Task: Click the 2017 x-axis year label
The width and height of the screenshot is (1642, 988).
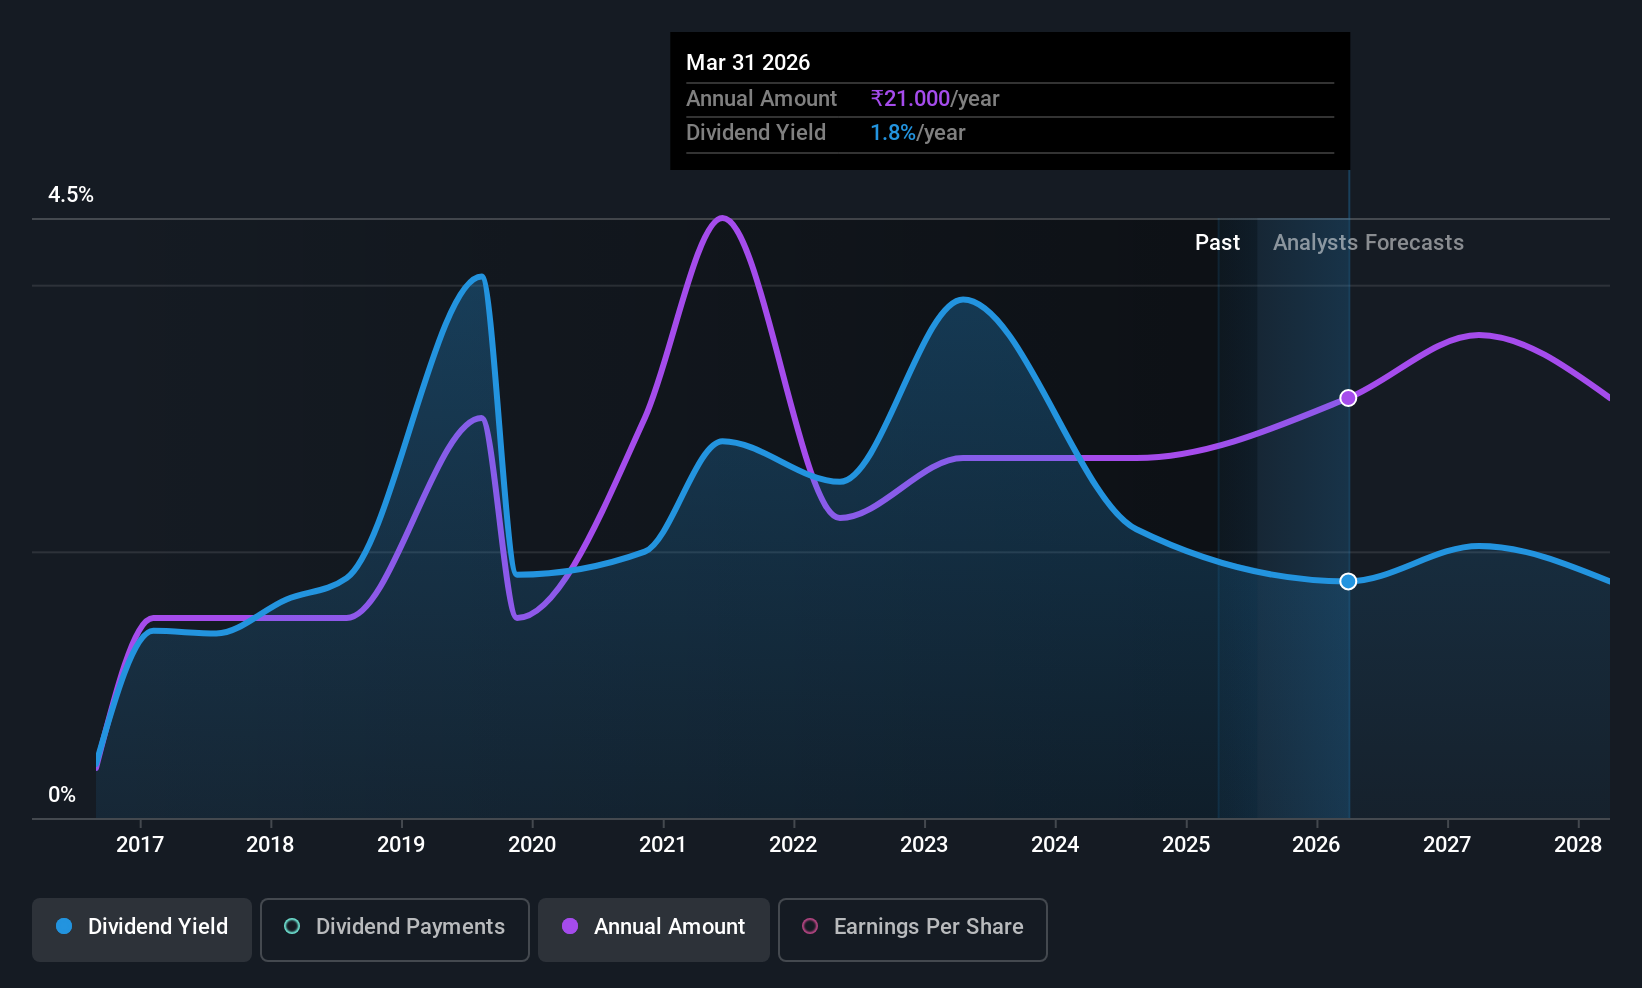Action: pos(140,844)
